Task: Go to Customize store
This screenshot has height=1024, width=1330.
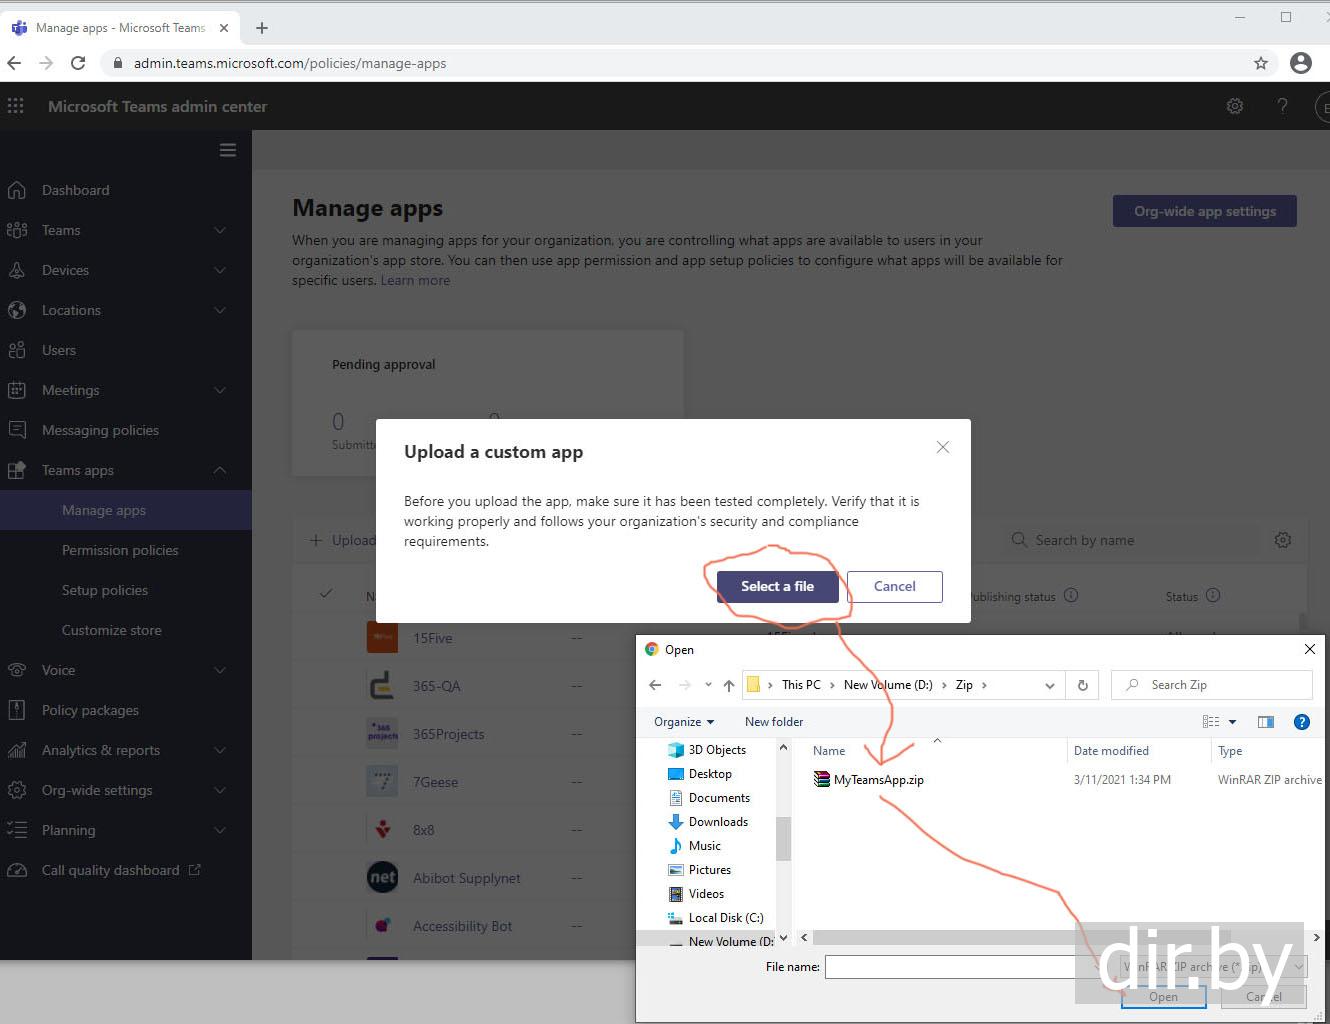Action: [112, 630]
